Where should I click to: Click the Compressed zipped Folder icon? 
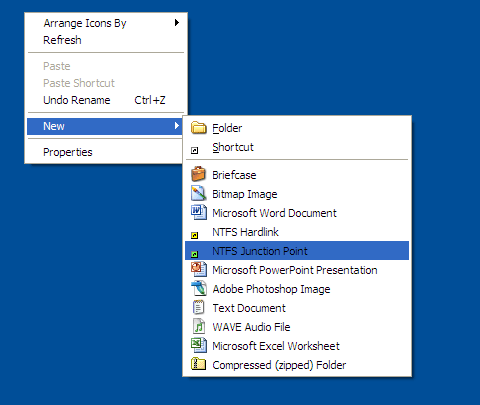point(199,364)
